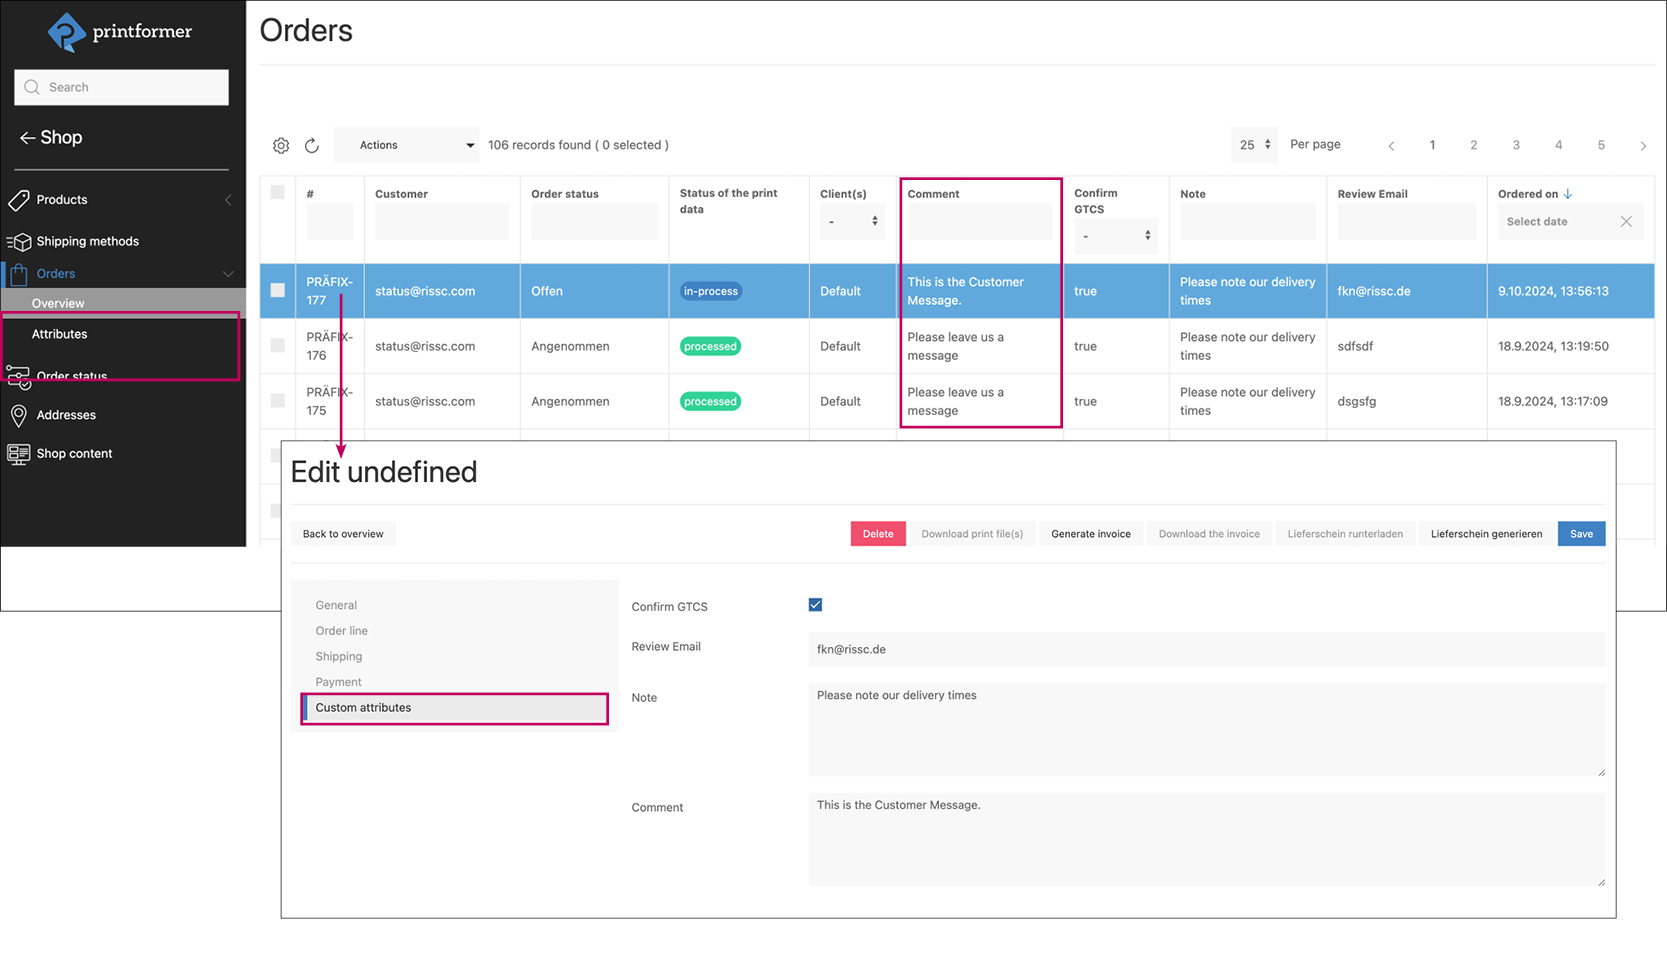Open the Custom attributes tab
Viewport: 1667px width, 969px height.
point(455,708)
